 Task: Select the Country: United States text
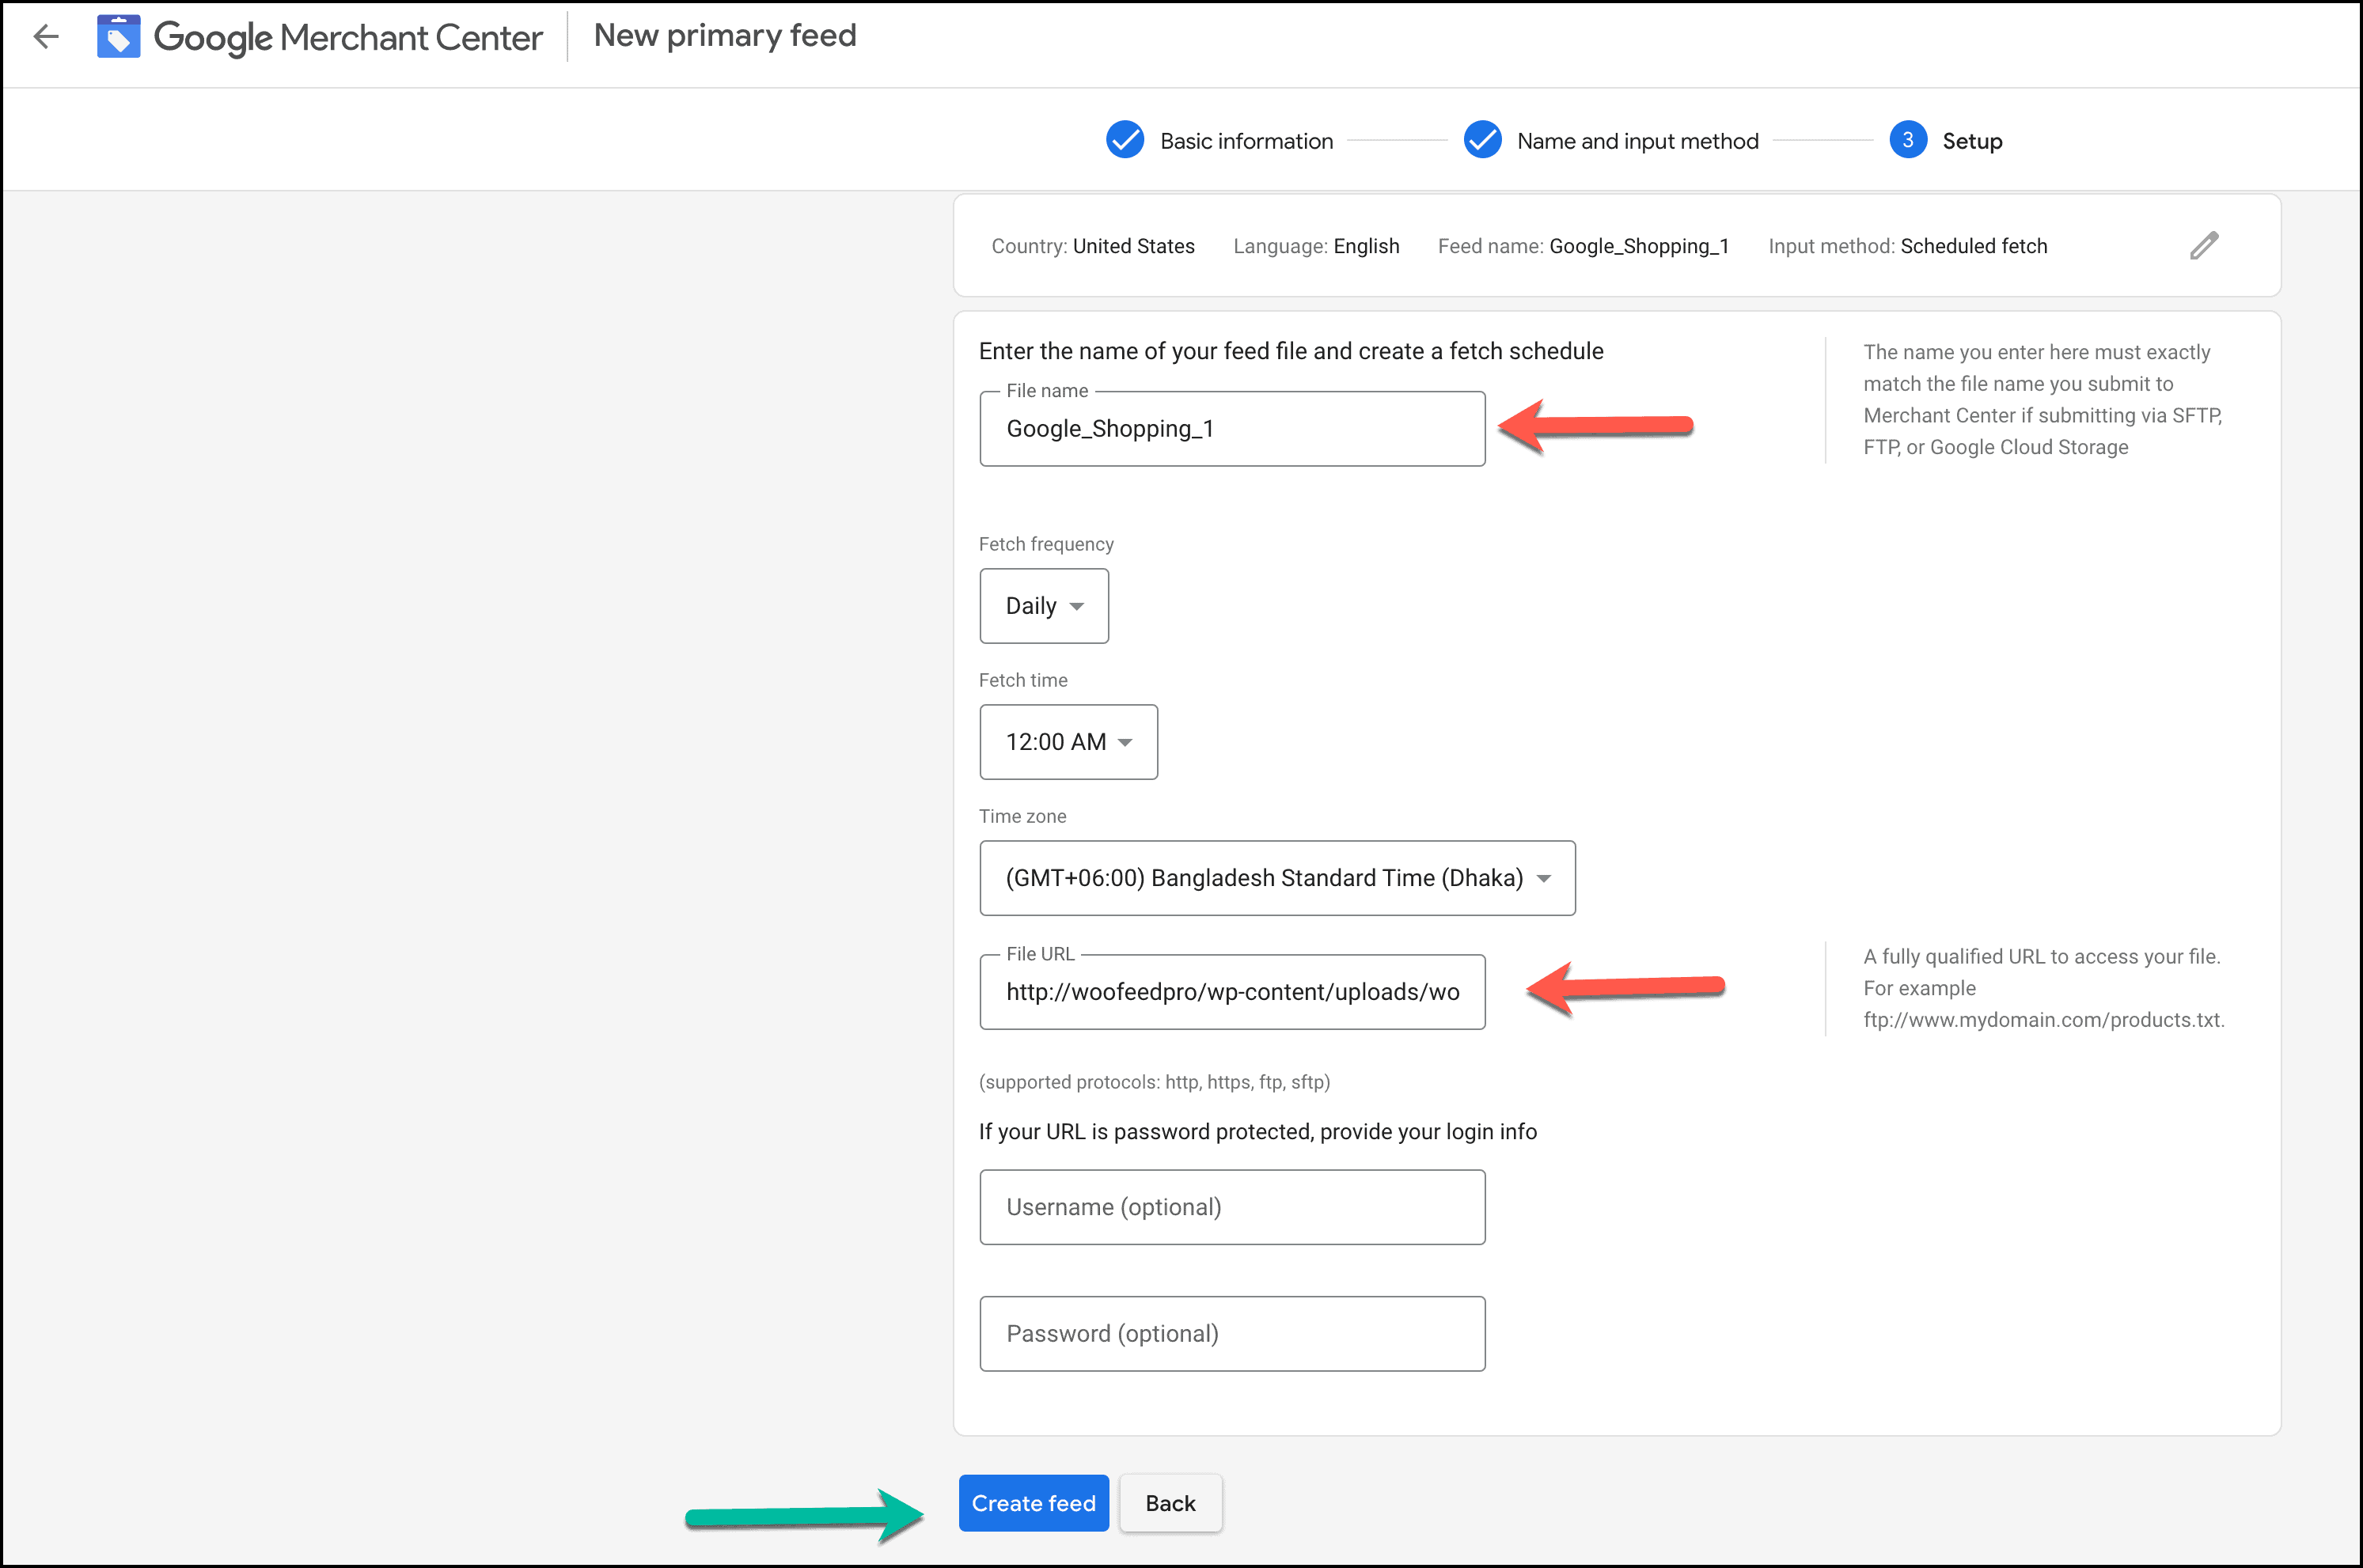tap(1093, 246)
